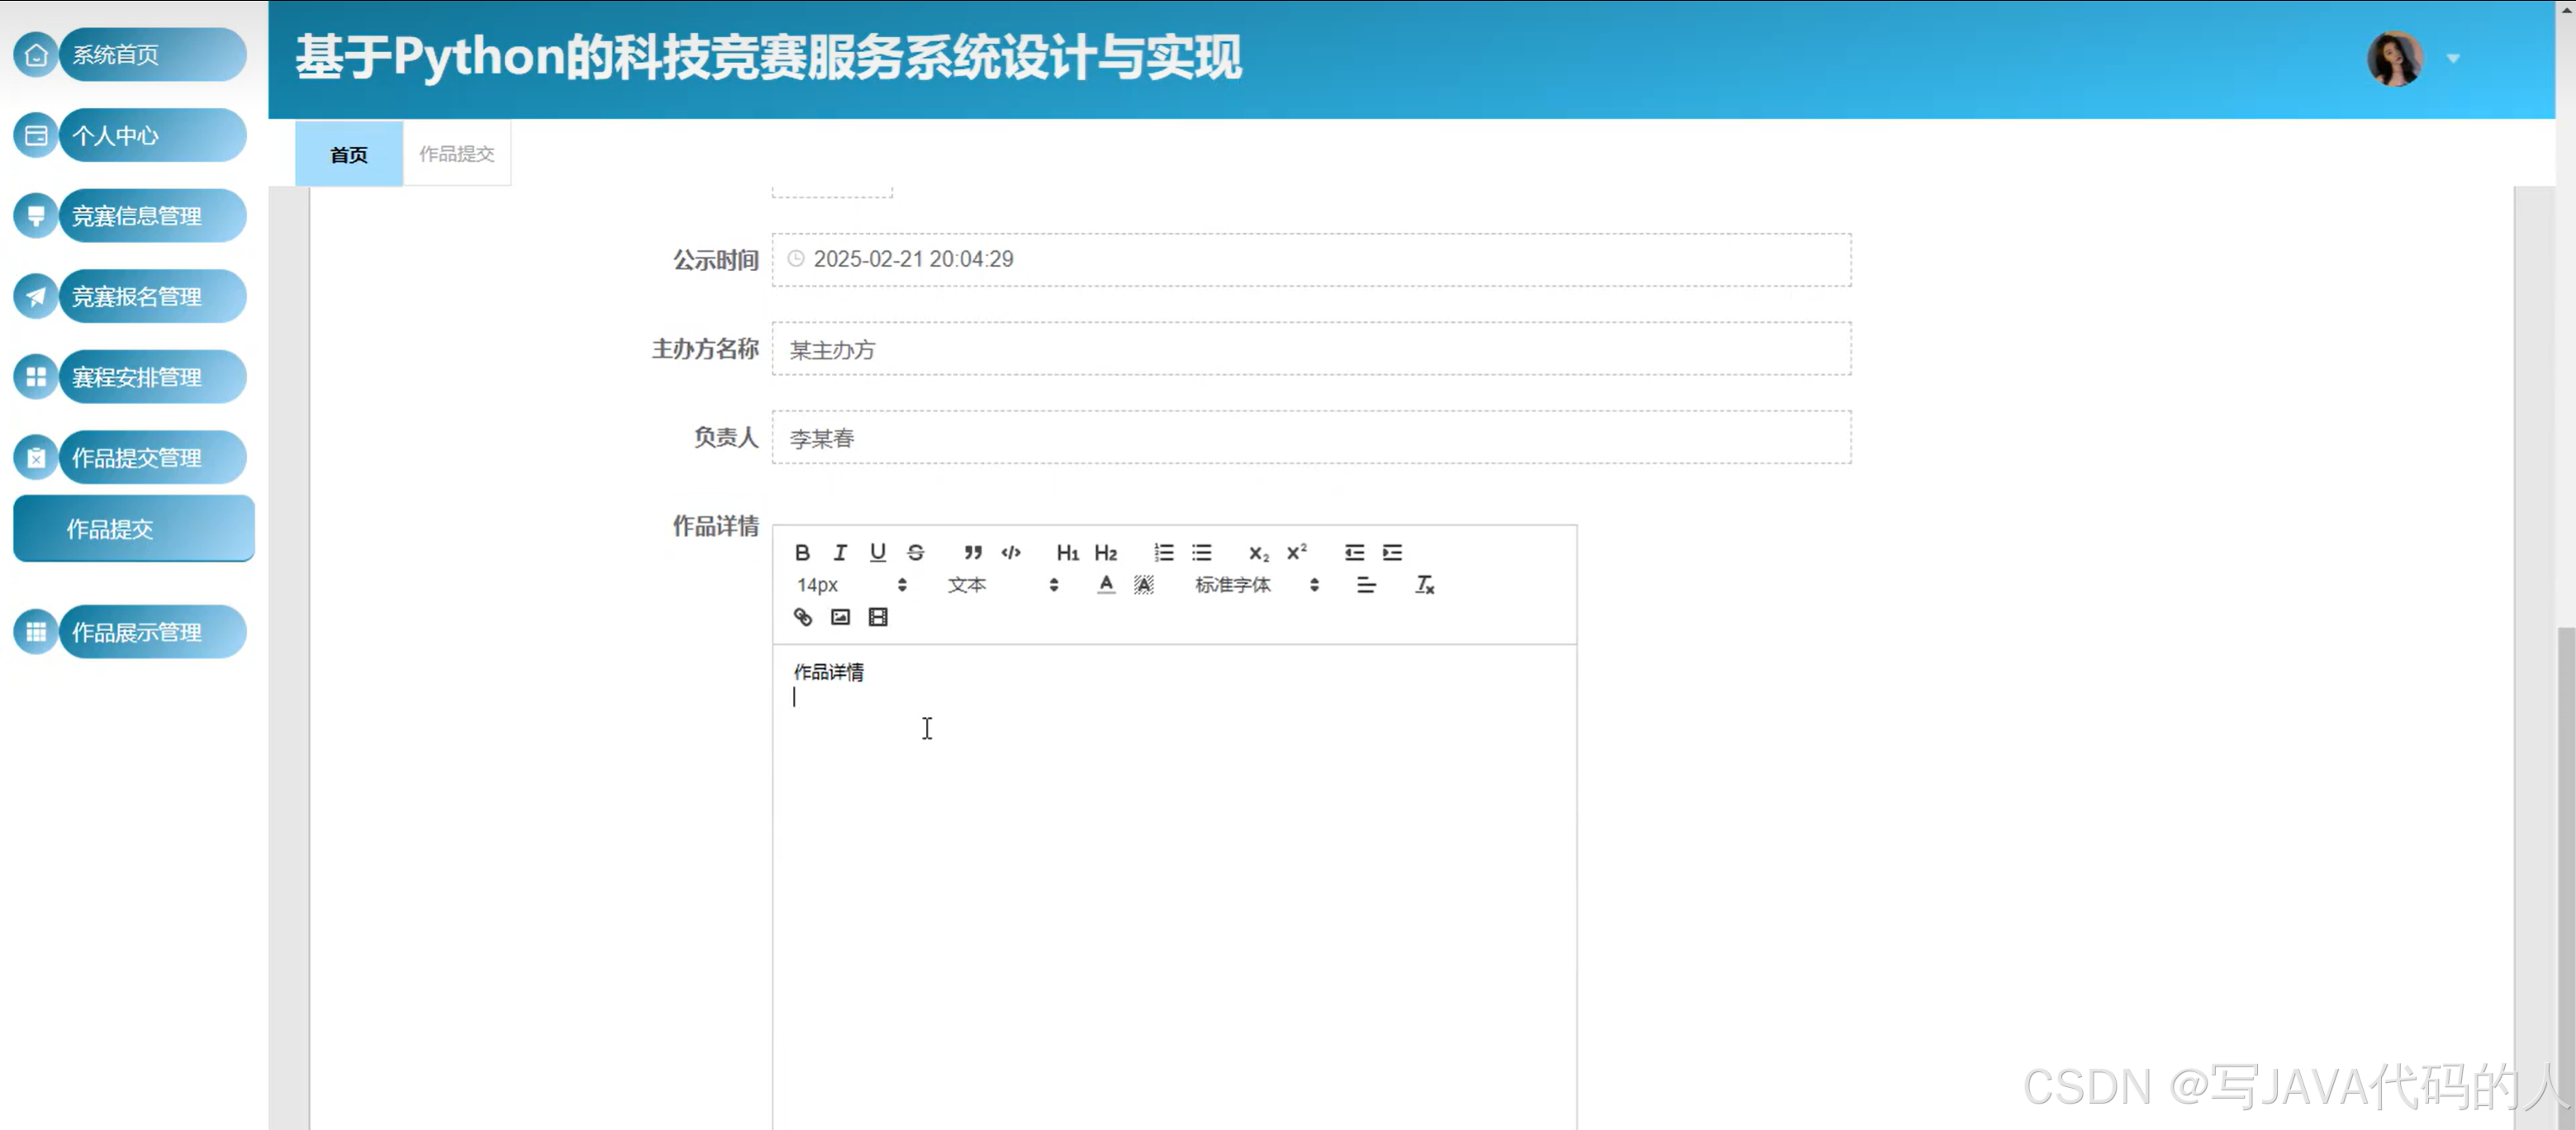Toggle bold formatting
The image size is (2576, 1130).
tap(802, 552)
